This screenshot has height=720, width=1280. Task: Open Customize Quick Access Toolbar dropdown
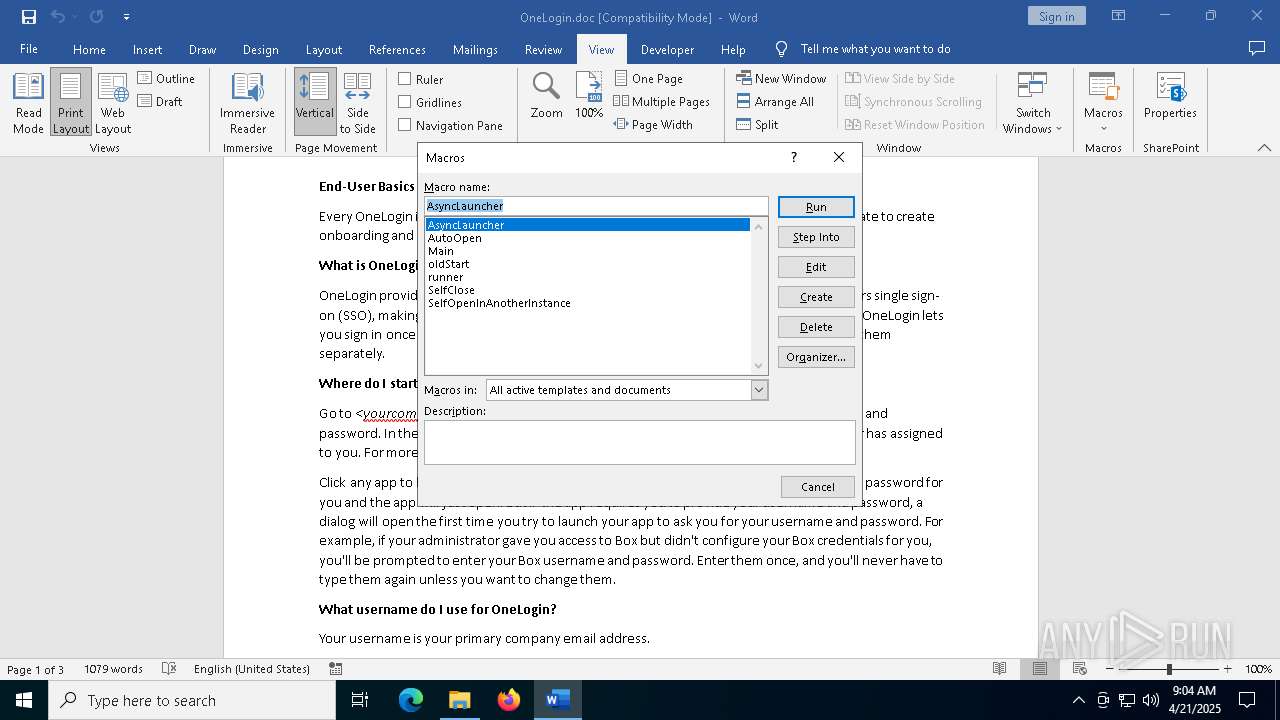pyautogui.click(x=126, y=17)
